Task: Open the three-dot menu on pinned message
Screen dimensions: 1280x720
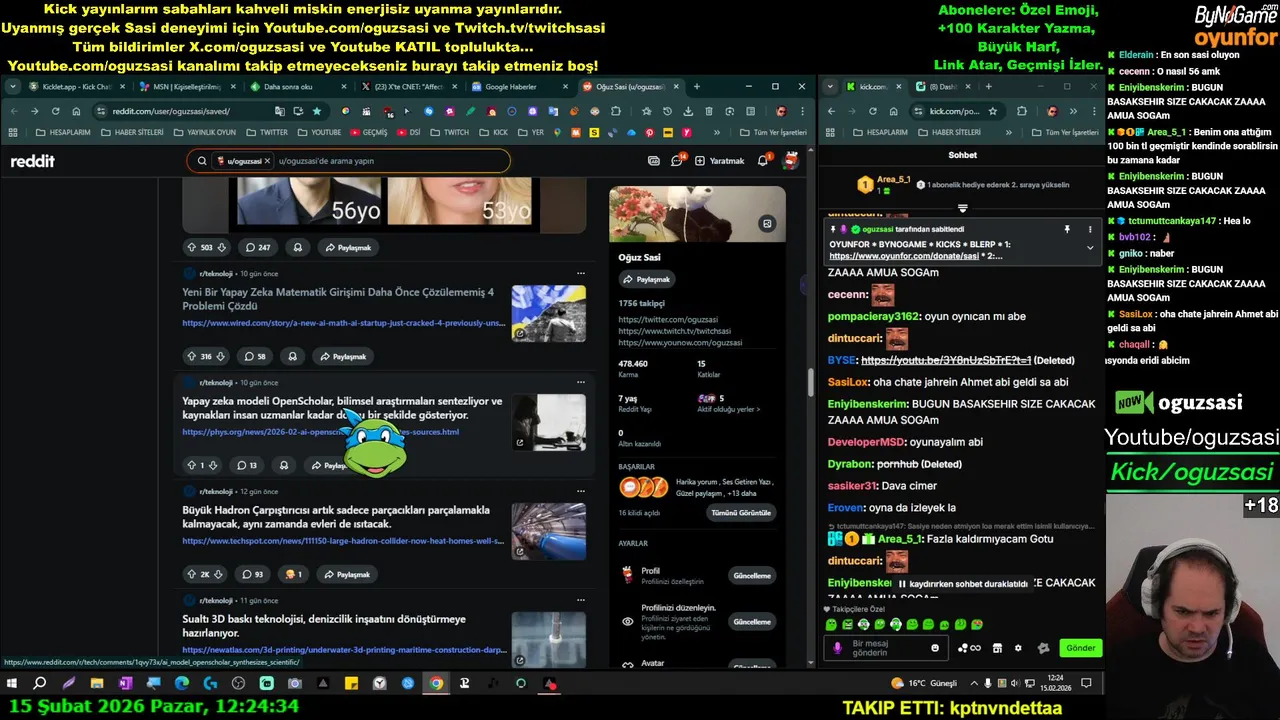Action: click(x=1089, y=229)
